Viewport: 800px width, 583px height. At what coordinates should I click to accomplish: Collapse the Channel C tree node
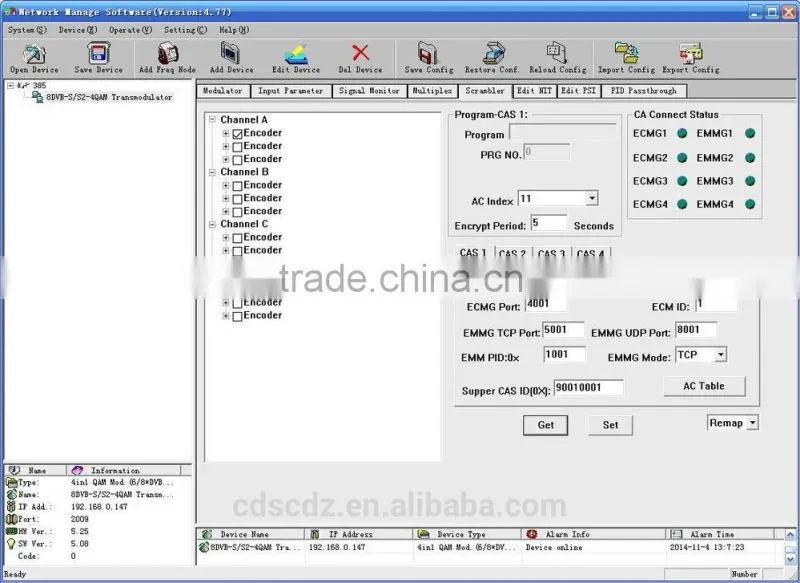tap(212, 224)
